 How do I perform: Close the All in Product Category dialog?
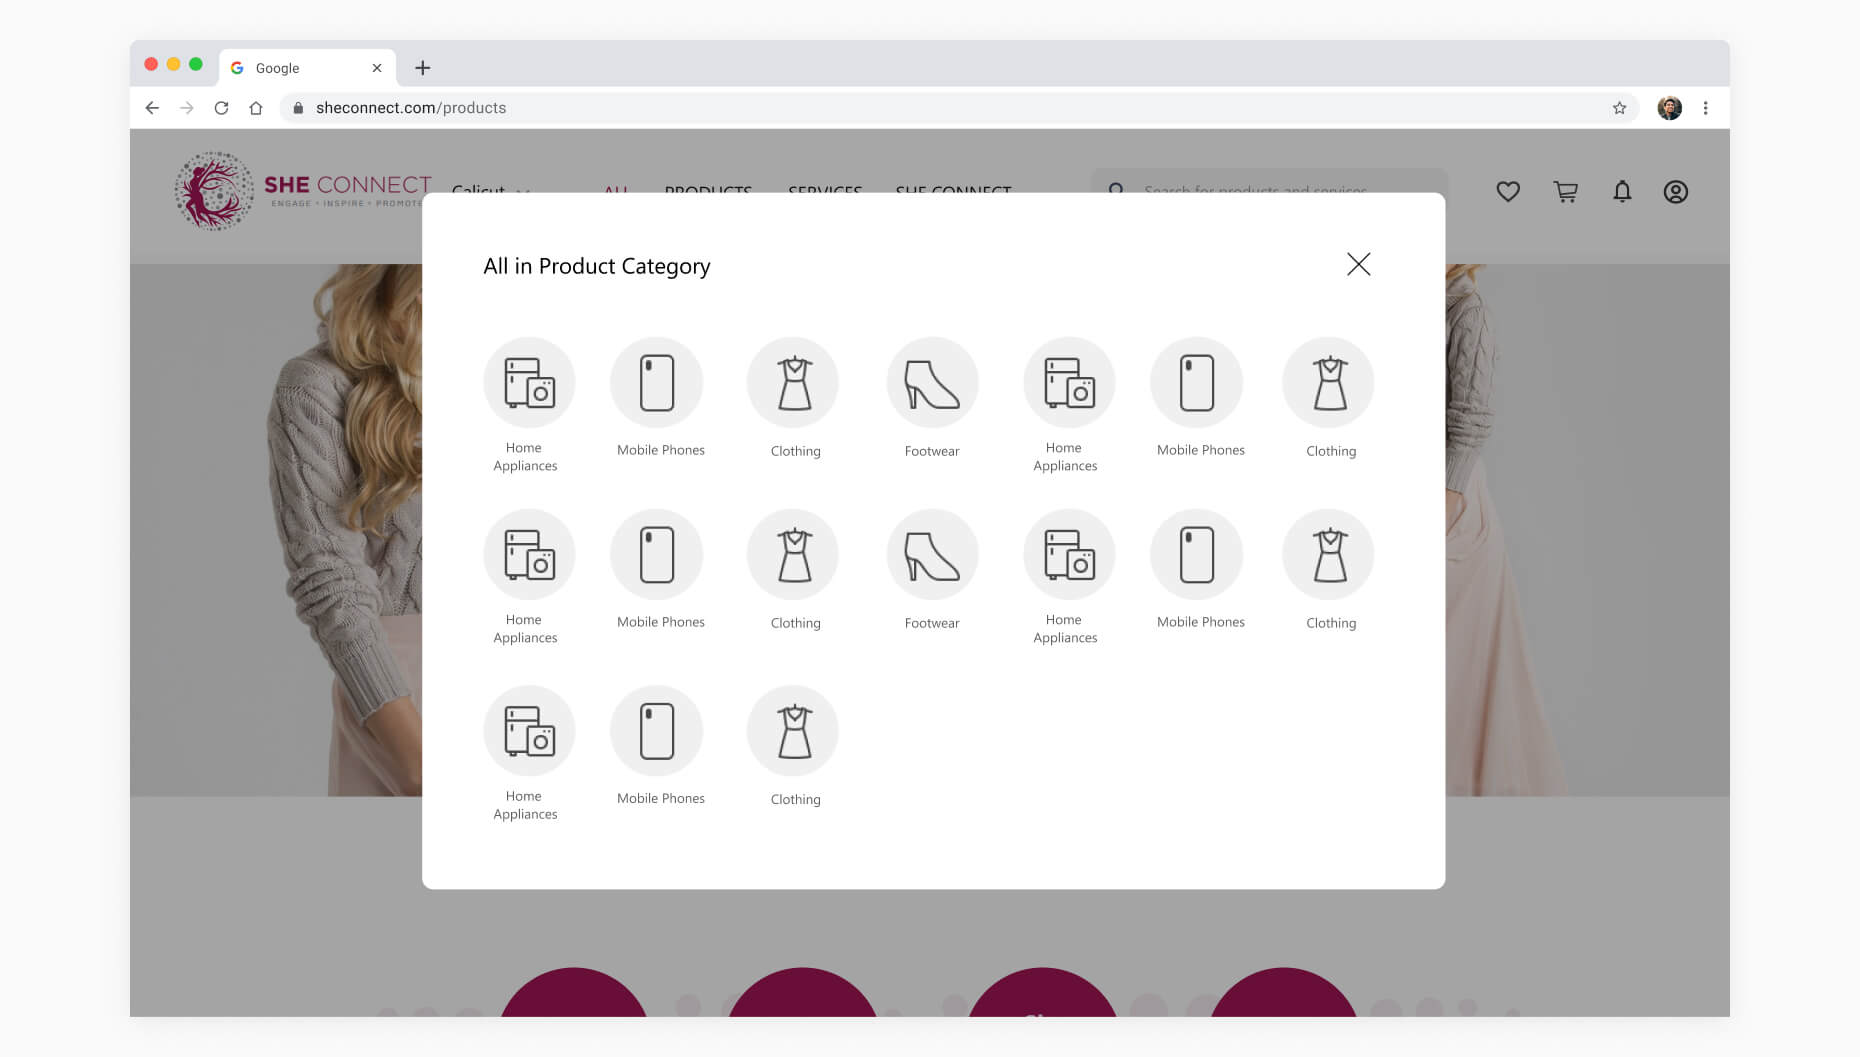1358,265
